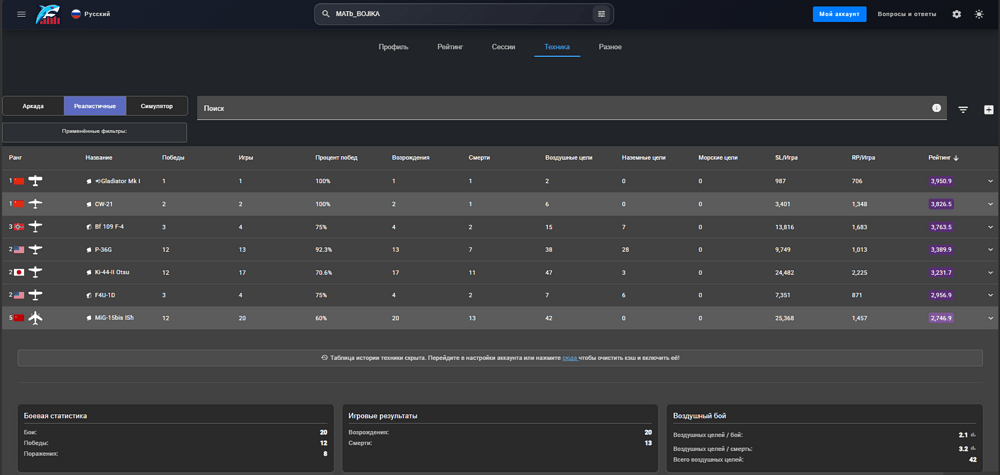Screen dimensions: 1000x475
Task: Expand the CW-21 row chevron
Action: (x=990, y=204)
